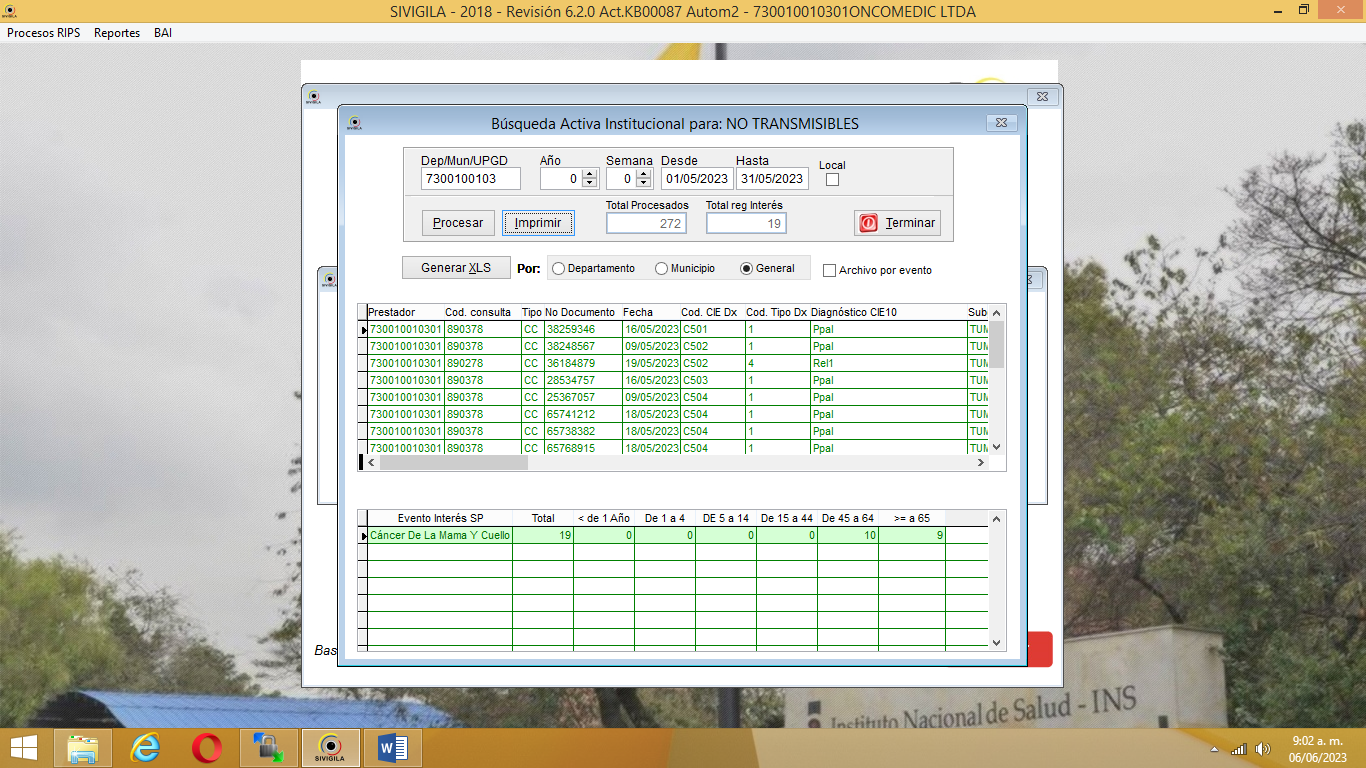Open File Explorer from the taskbar
Image resolution: width=1366 pixels, height=768 pixels.
(x=82, y=748)
